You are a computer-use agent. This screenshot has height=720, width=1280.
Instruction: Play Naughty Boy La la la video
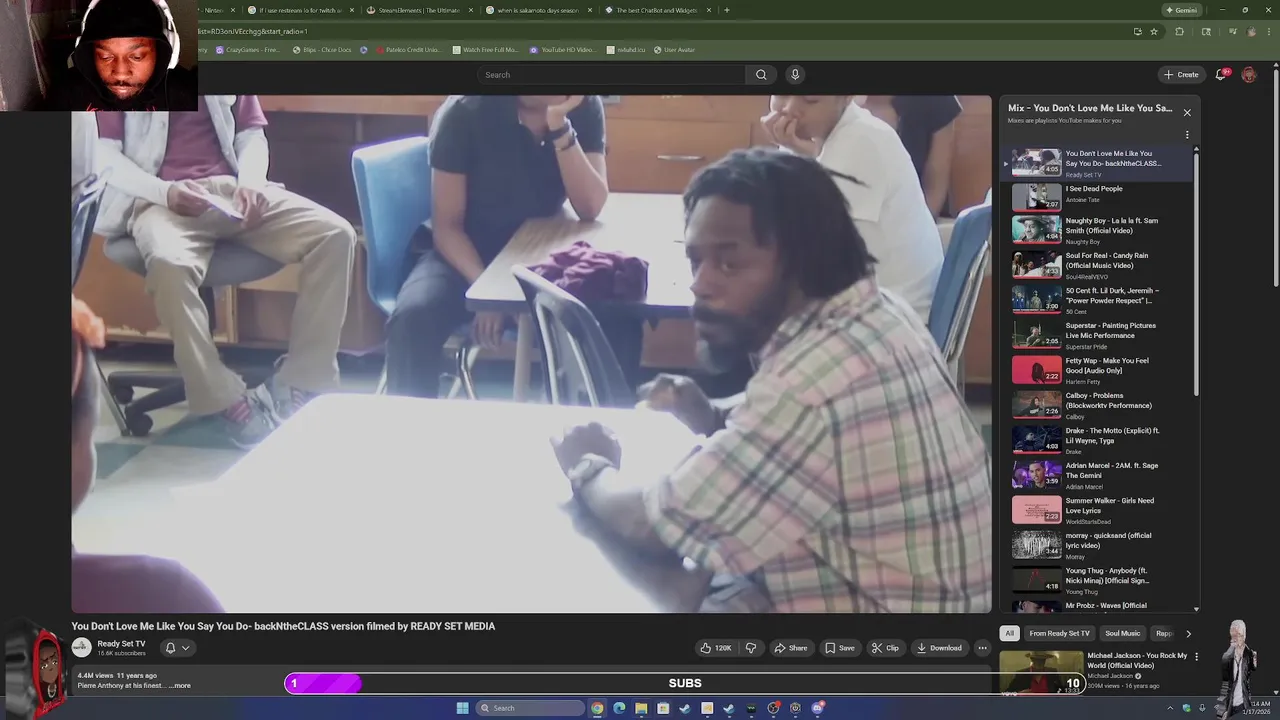click(1097, 230)
